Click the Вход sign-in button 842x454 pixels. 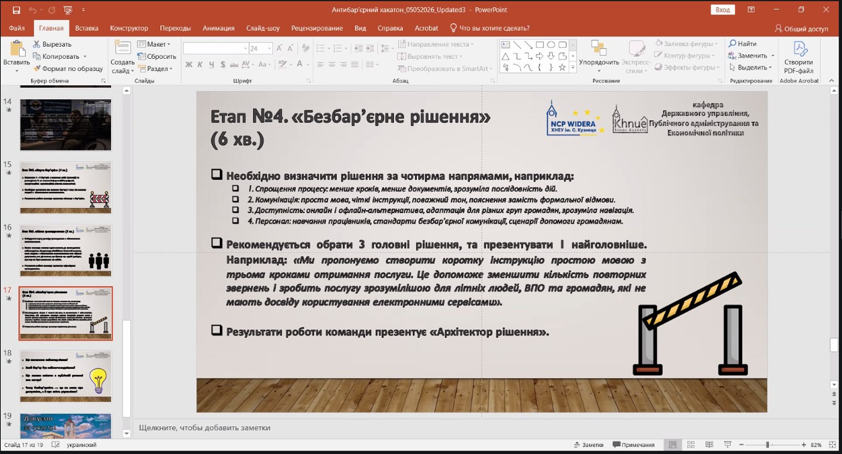pos(722,10)
